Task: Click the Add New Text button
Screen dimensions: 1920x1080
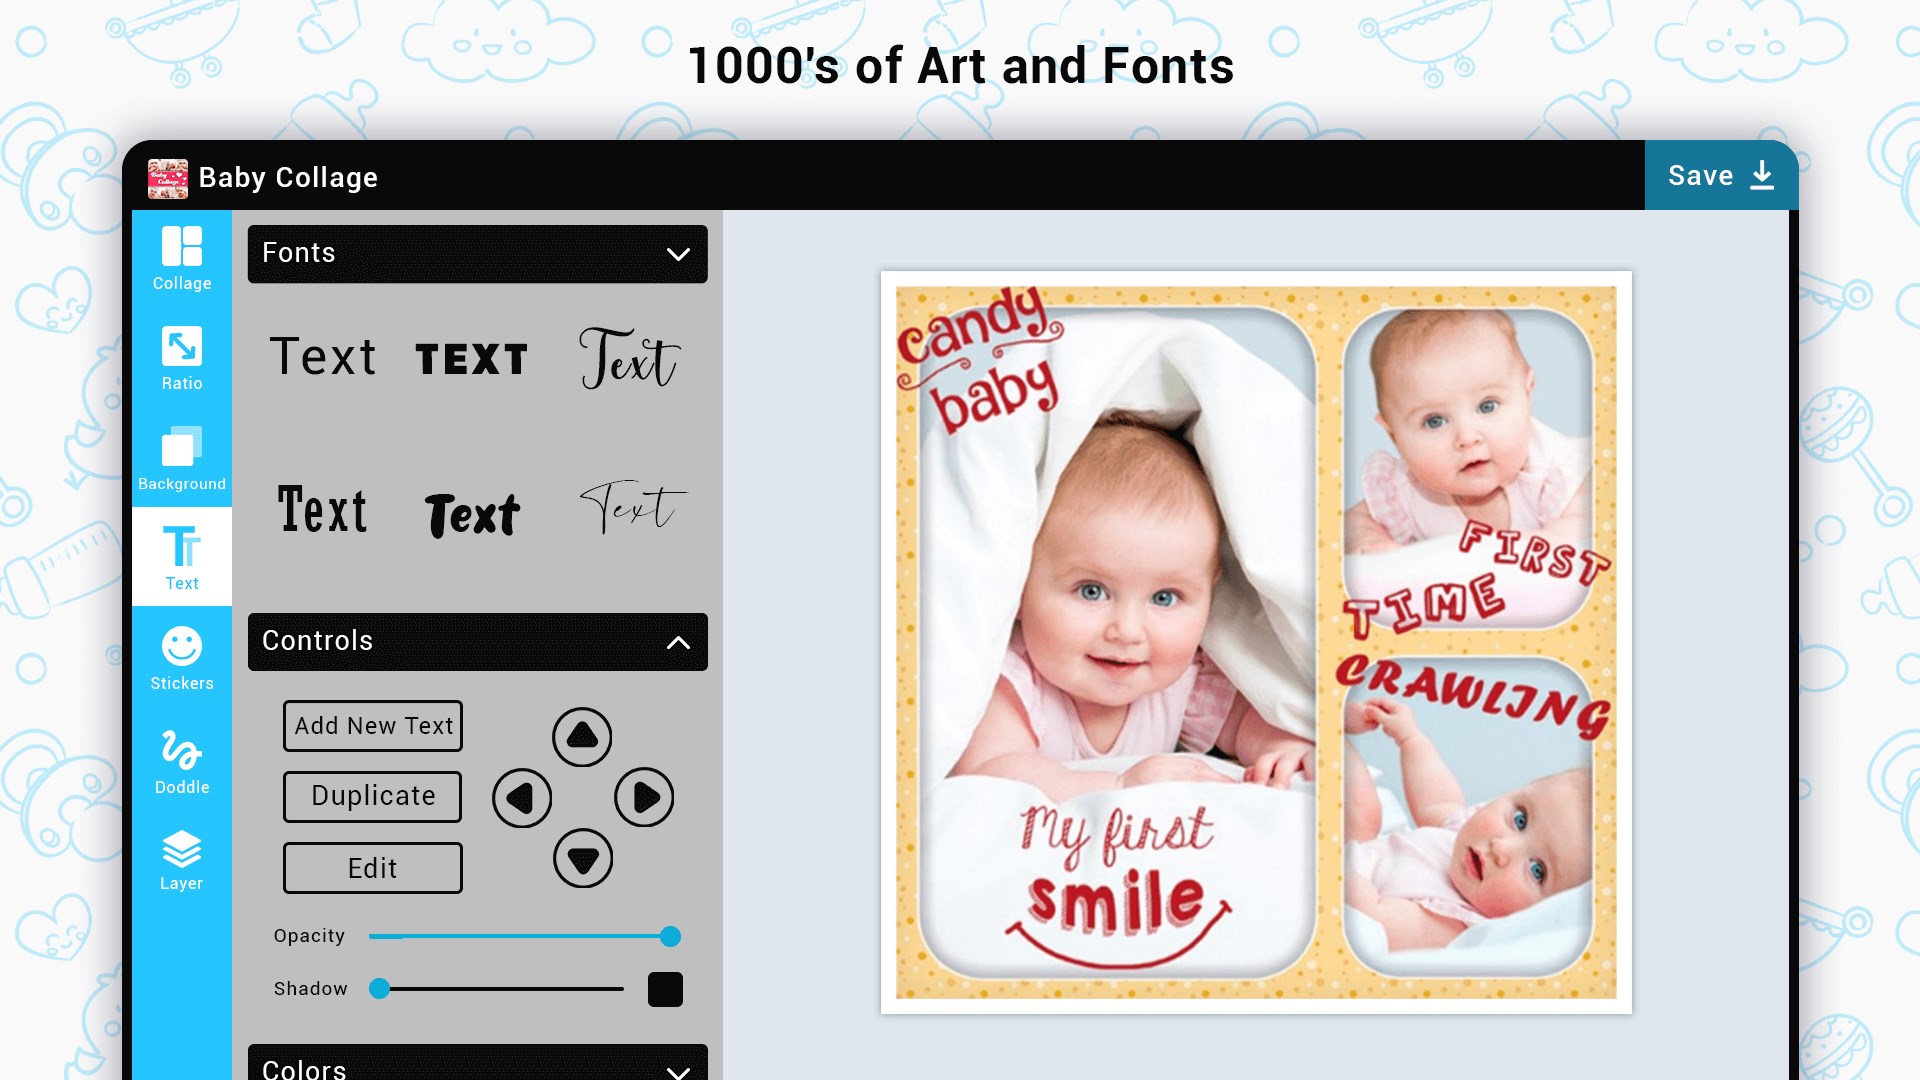Action: (x=373, y=726)
